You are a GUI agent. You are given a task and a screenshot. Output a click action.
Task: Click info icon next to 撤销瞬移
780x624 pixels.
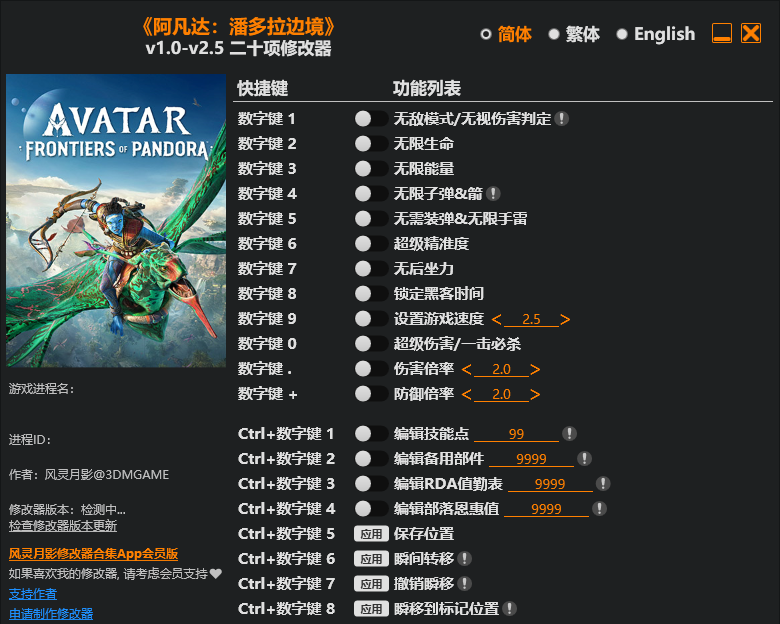[x=464, y=583]
